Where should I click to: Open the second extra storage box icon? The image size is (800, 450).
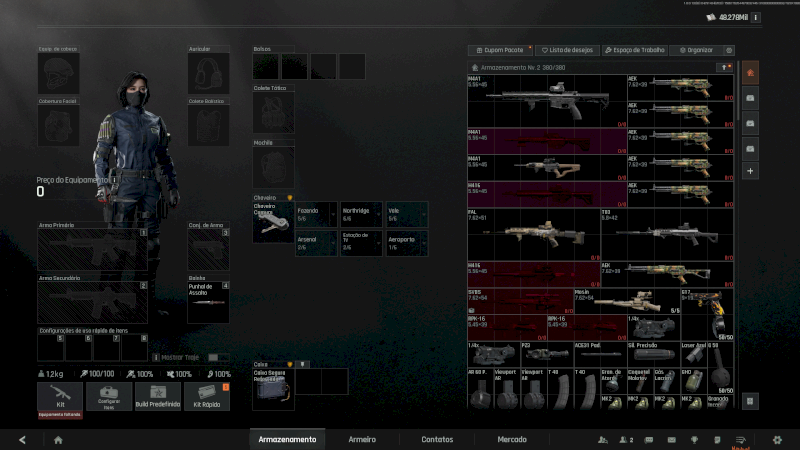(750, 123)
